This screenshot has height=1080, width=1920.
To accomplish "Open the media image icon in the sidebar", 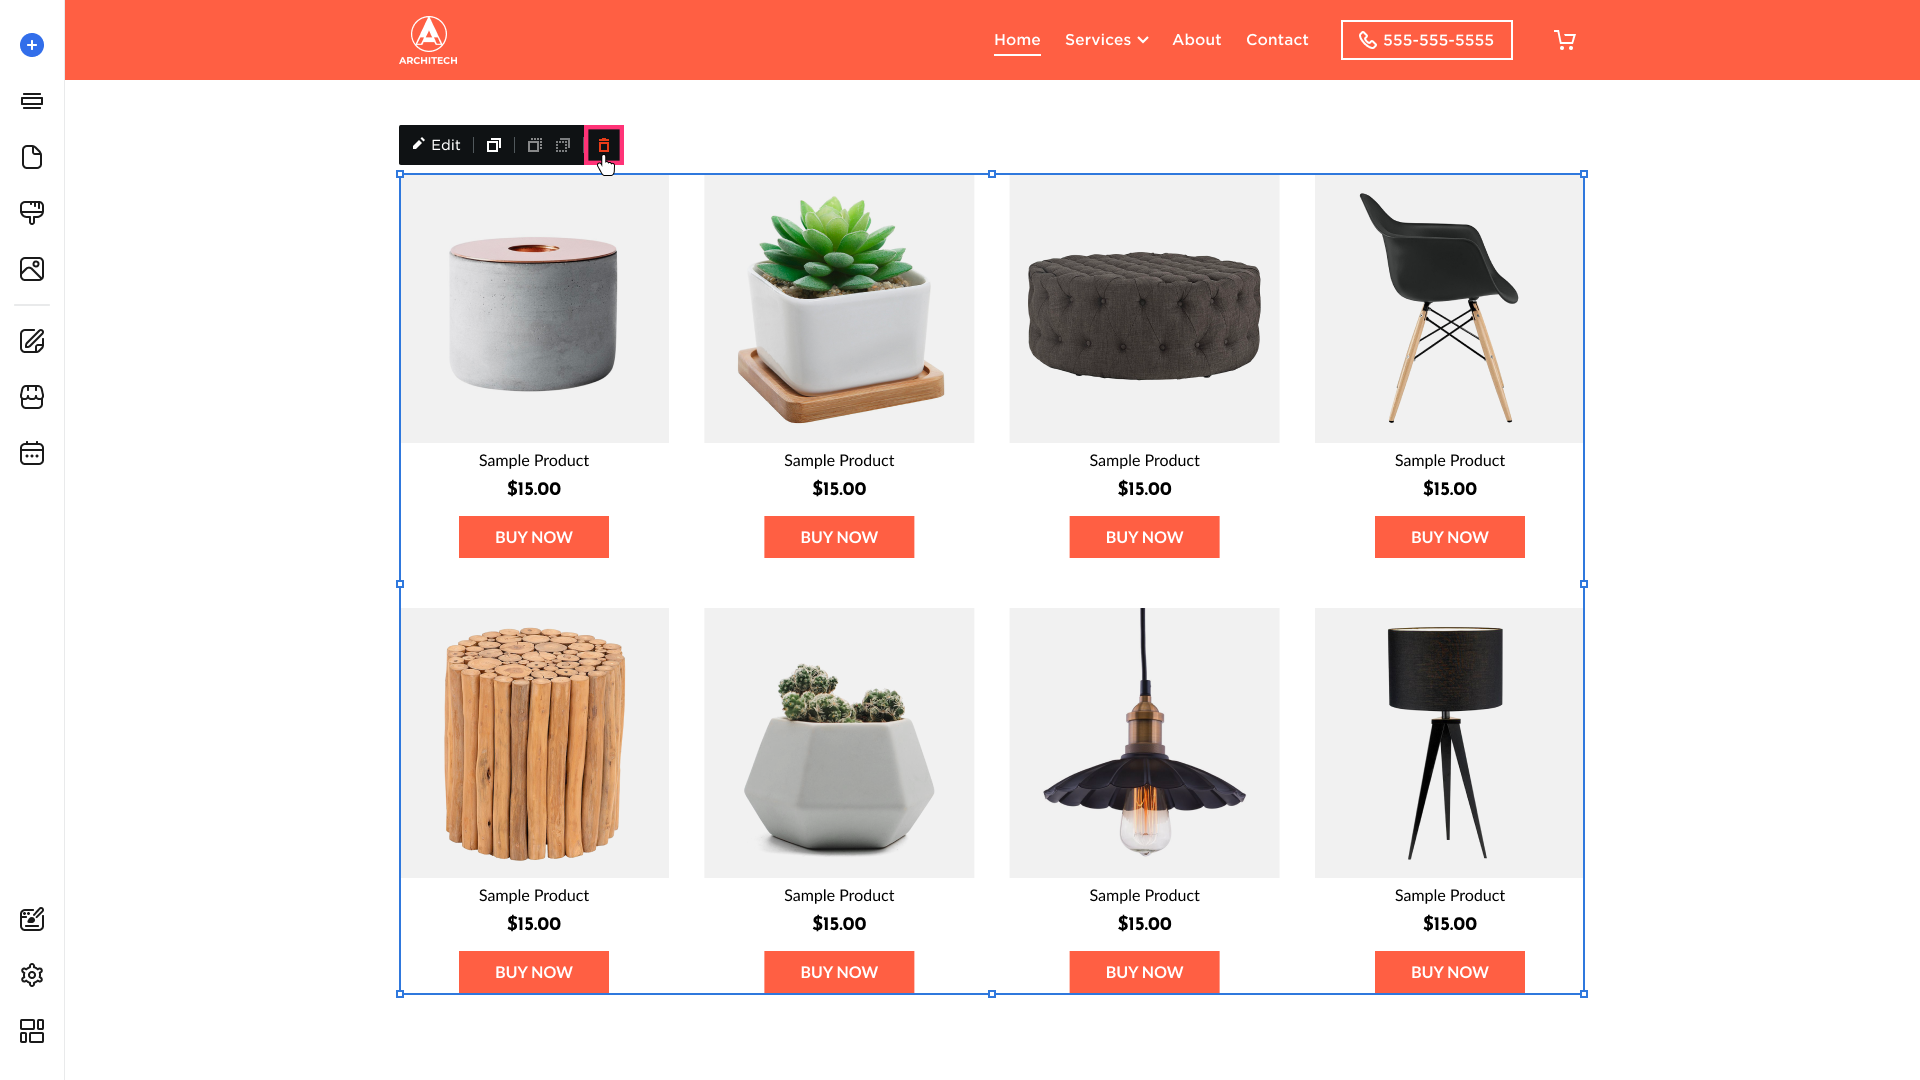I will pos(32,269).
